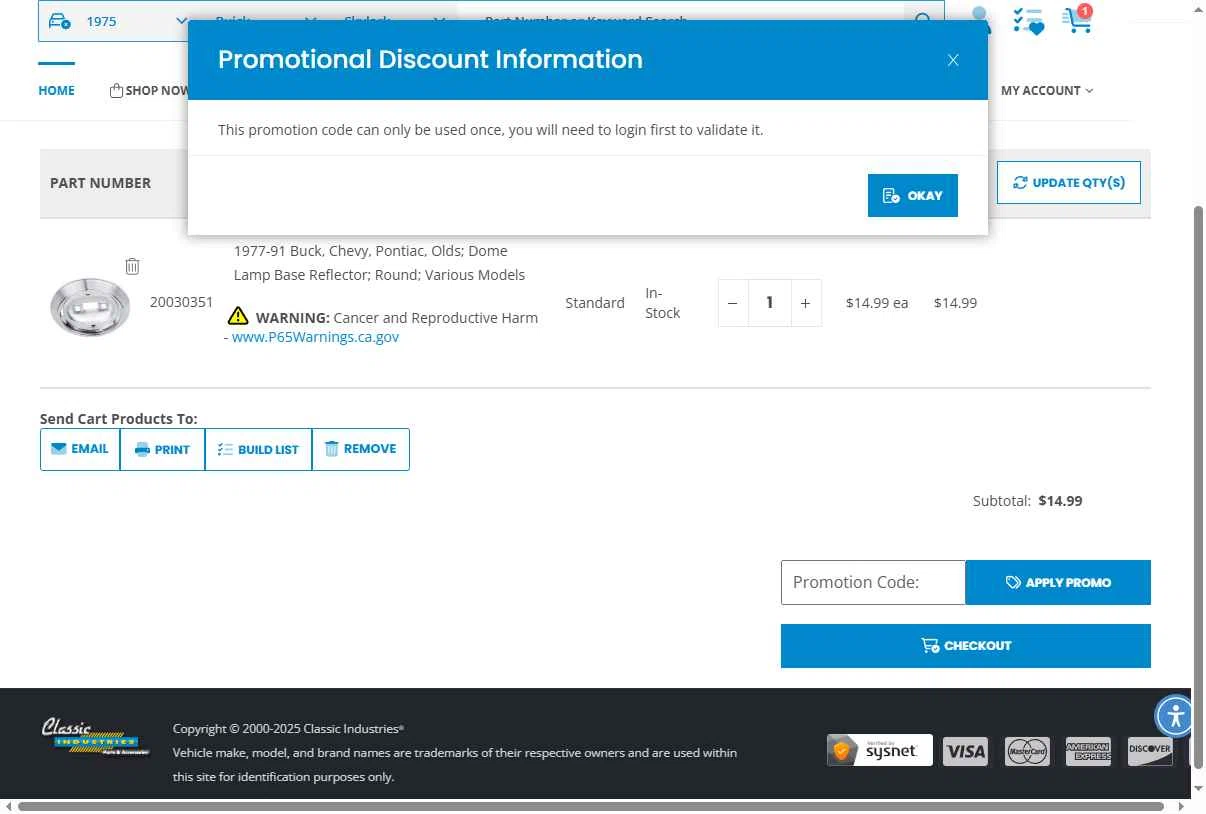Click the OKAY button in the dialog

tap(912, 195)
